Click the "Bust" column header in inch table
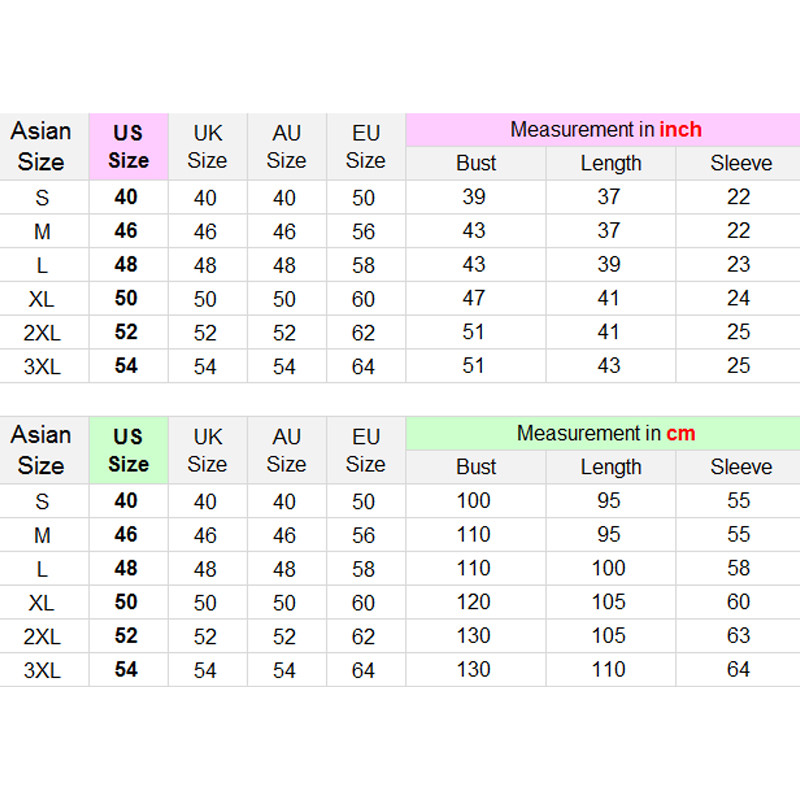The image size is (800, 800). click(x=476, y=164)
